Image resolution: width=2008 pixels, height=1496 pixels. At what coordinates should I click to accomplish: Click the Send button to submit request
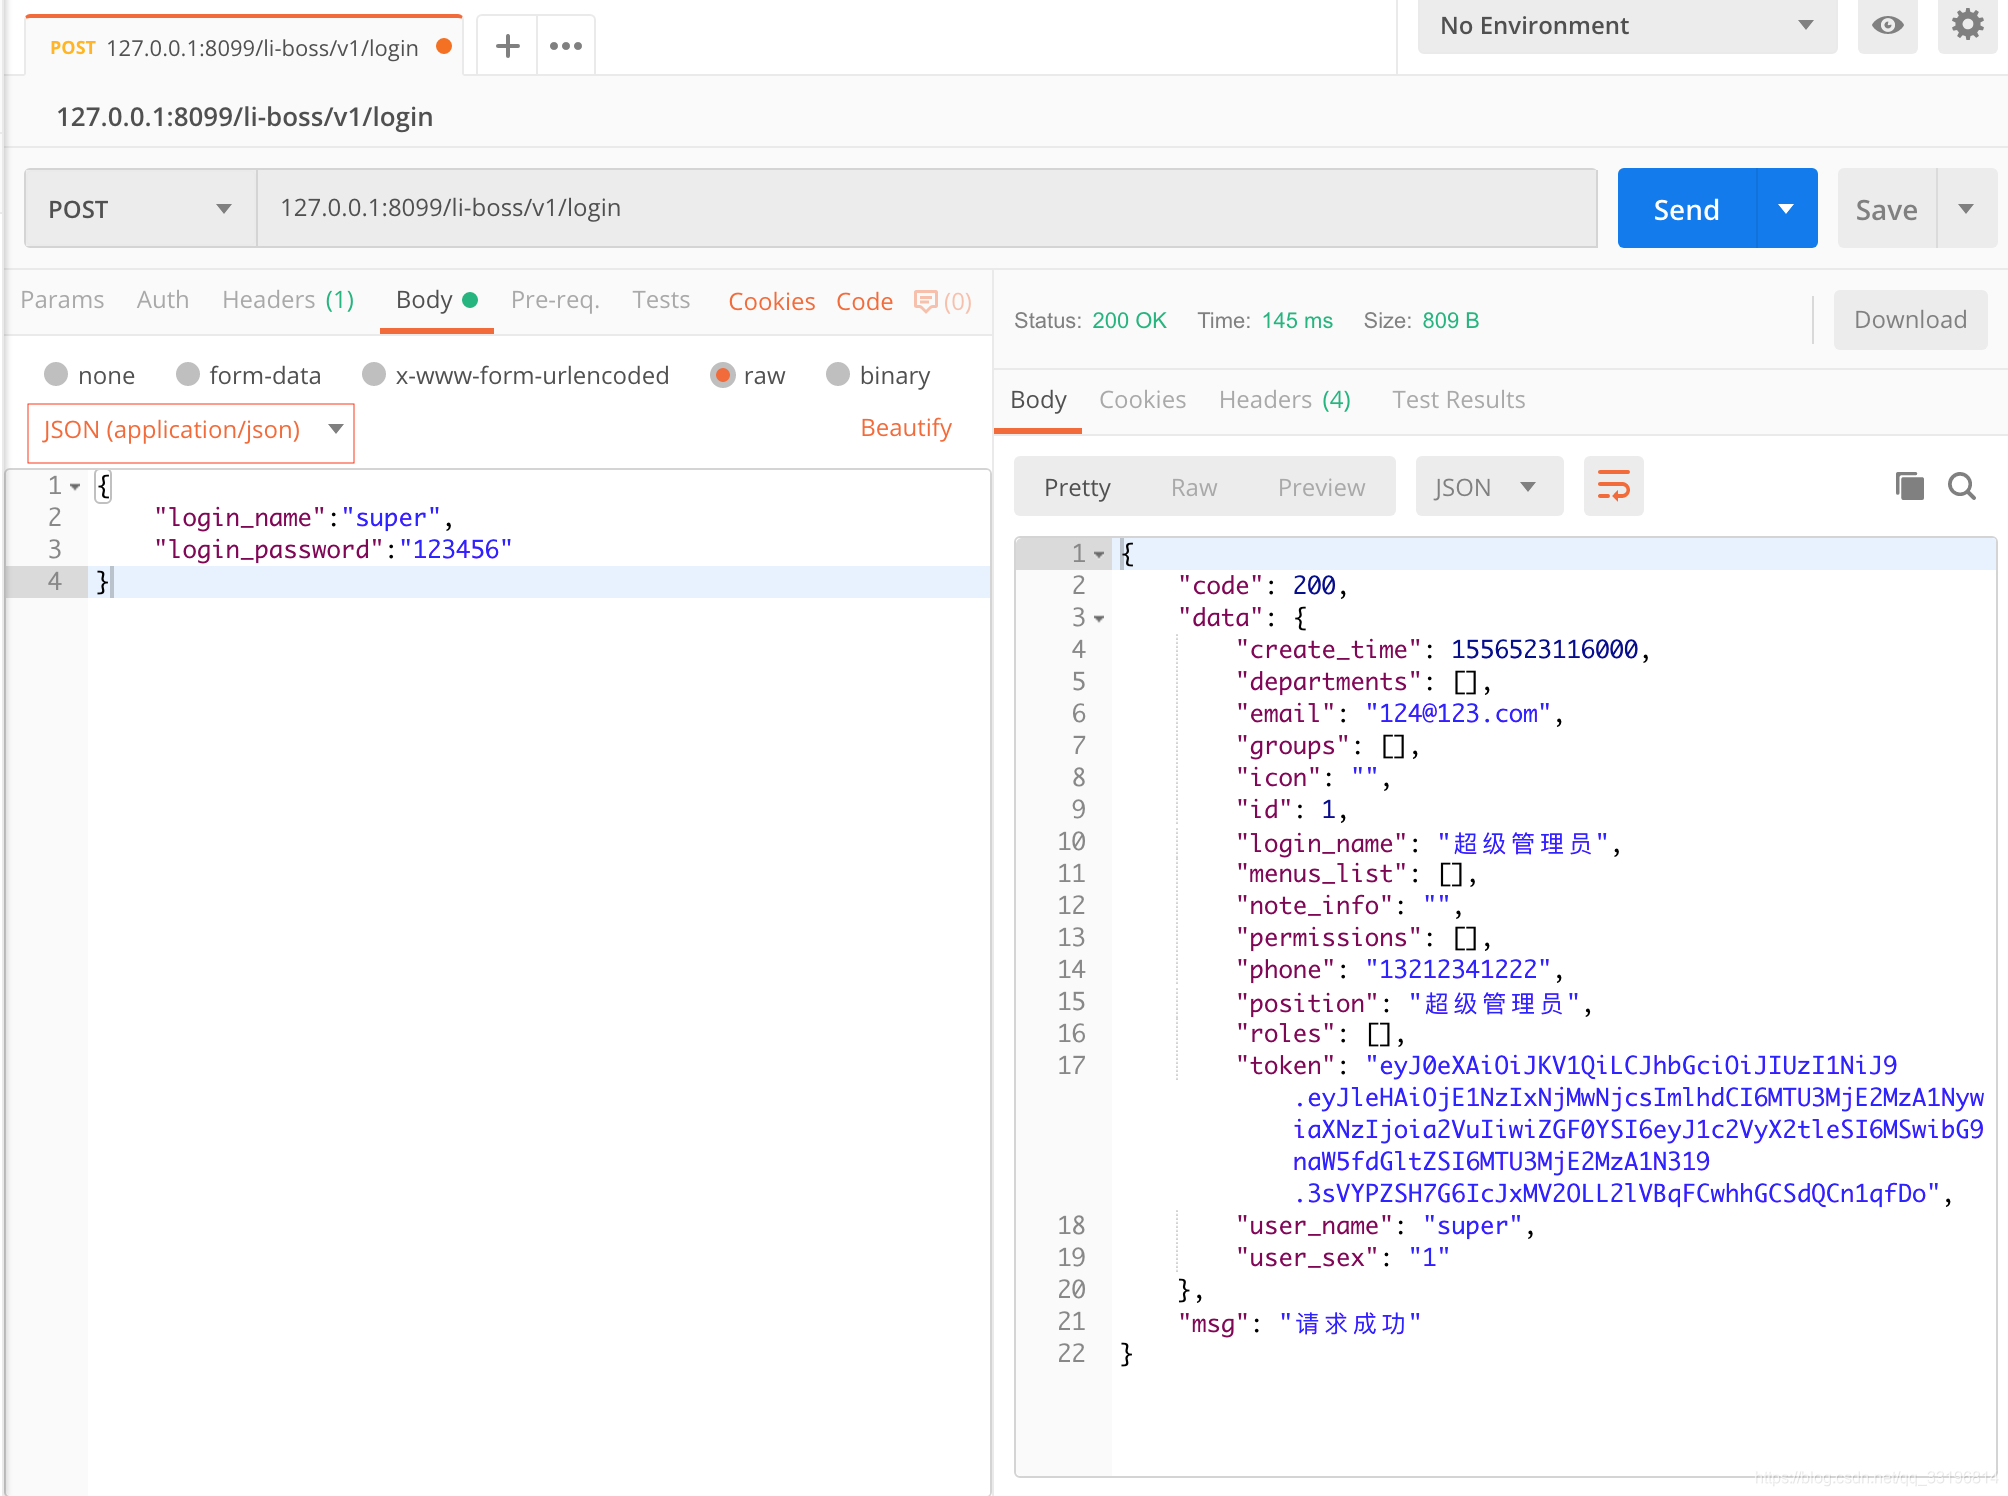tap(1689, 207)
